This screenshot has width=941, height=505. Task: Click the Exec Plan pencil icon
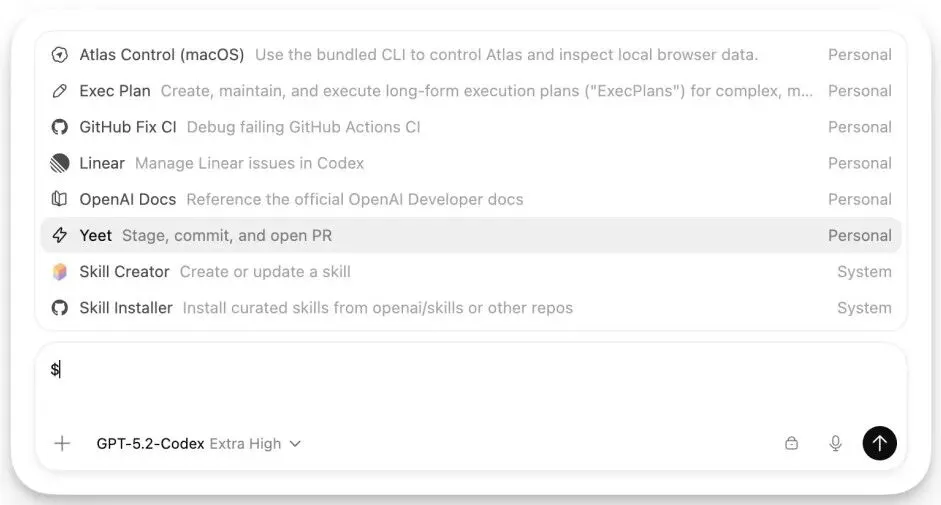(60, 91)
